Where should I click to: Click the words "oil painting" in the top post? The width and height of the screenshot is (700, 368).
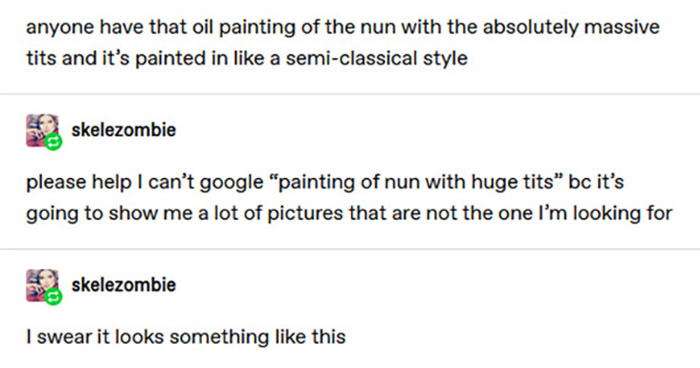pyautogui.click(x=244, y=28)
